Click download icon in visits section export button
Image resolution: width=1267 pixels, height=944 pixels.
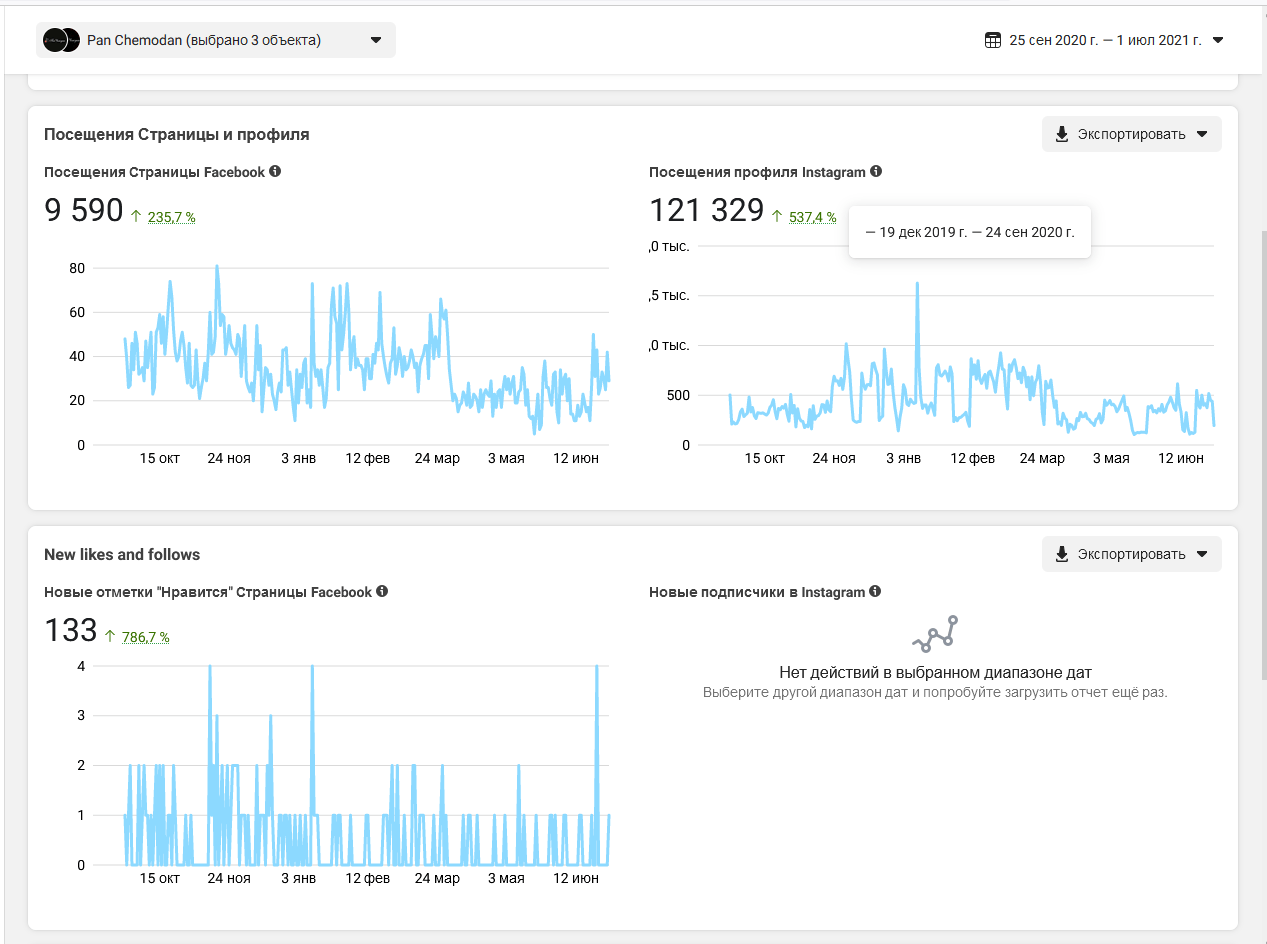(x=1062, y=134)
